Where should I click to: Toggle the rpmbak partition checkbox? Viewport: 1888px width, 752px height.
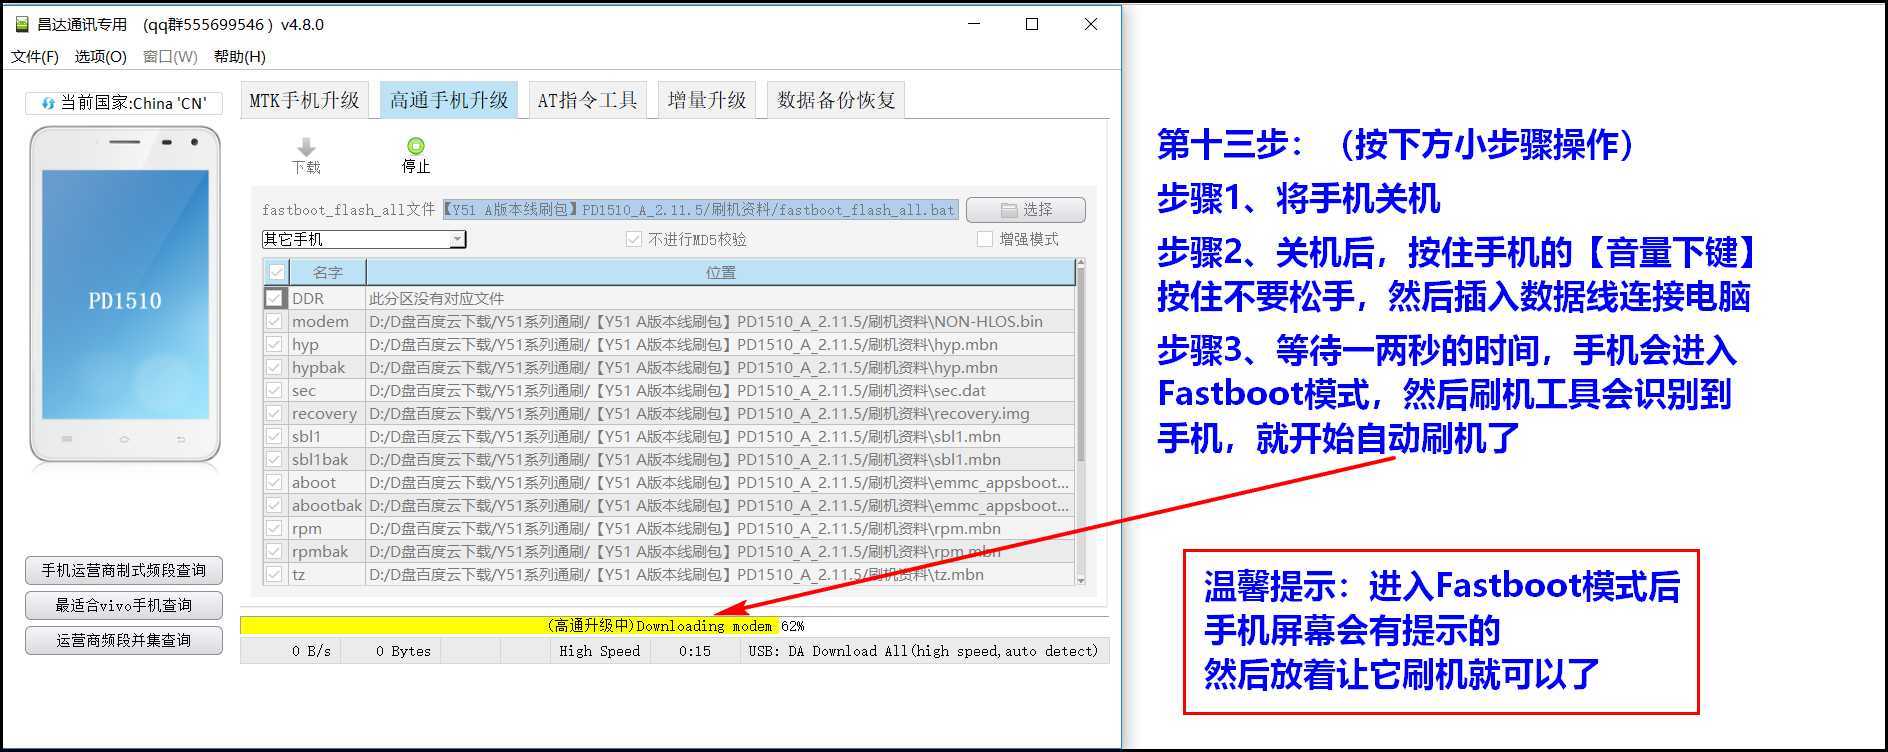(x=274, y=551)
